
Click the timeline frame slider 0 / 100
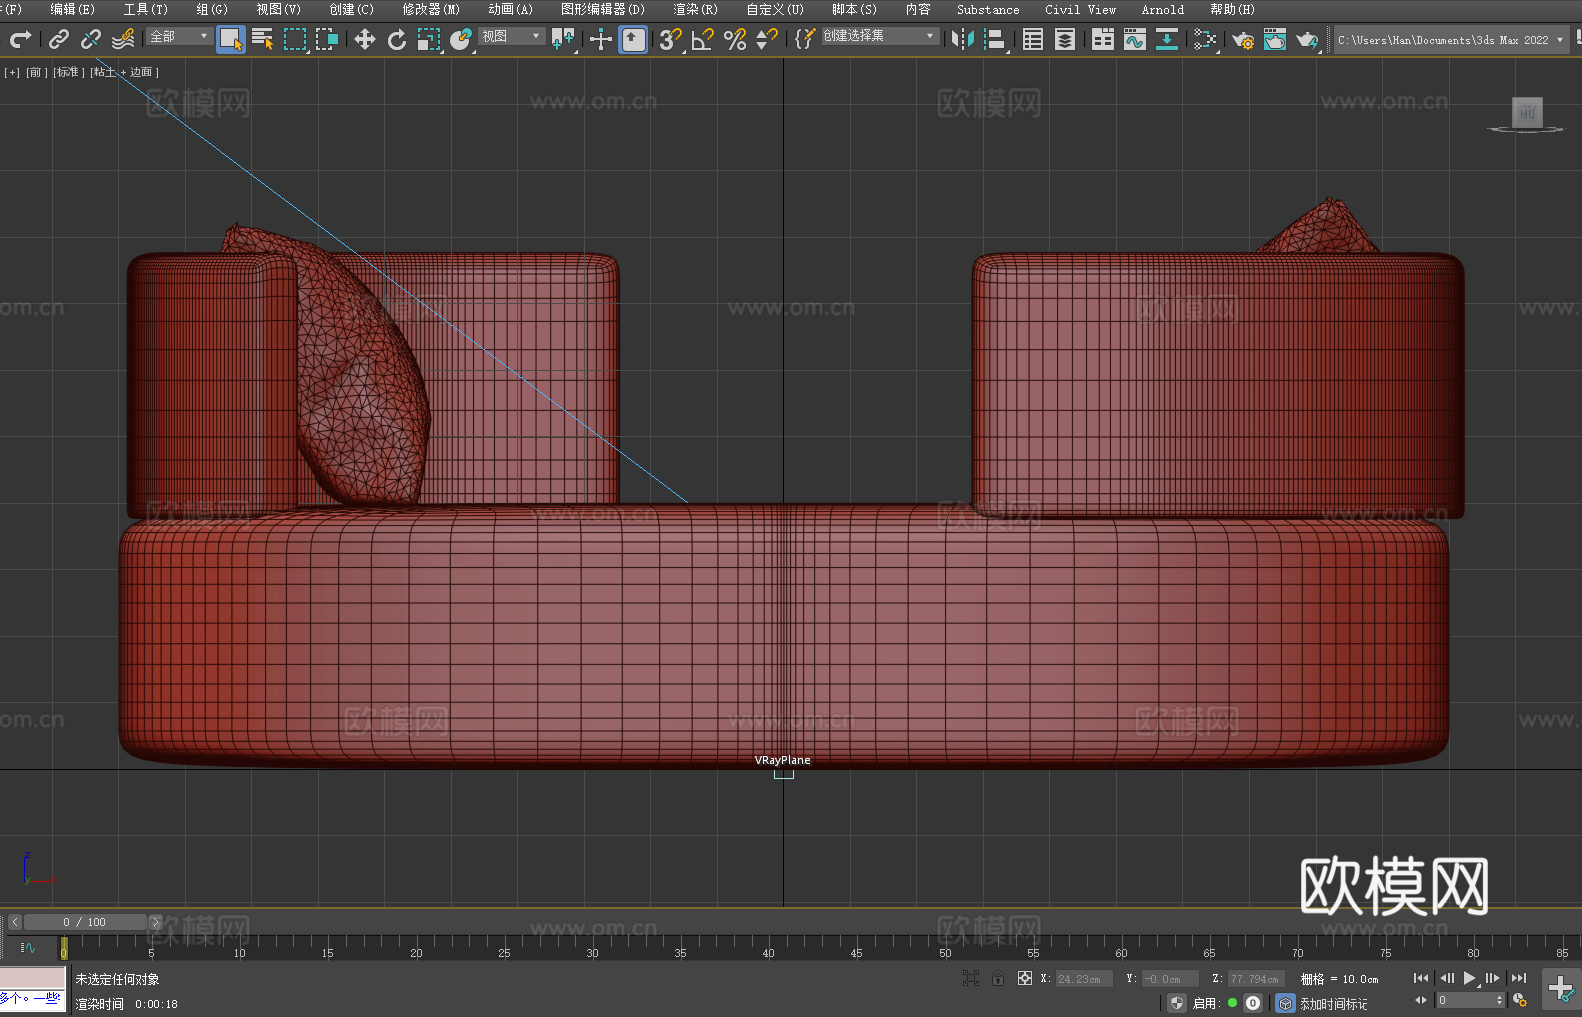(x=85, y=922)
